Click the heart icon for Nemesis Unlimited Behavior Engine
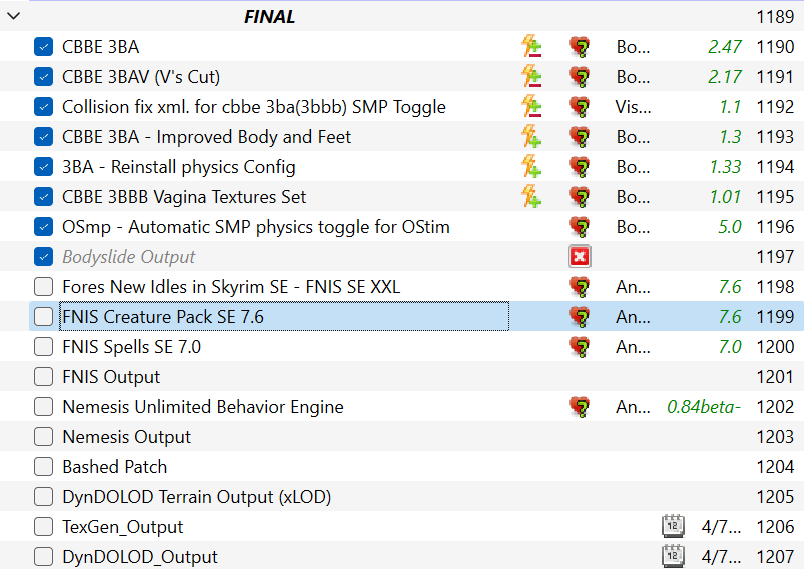The height and width of the screenshot is (569, 804). 580,407
